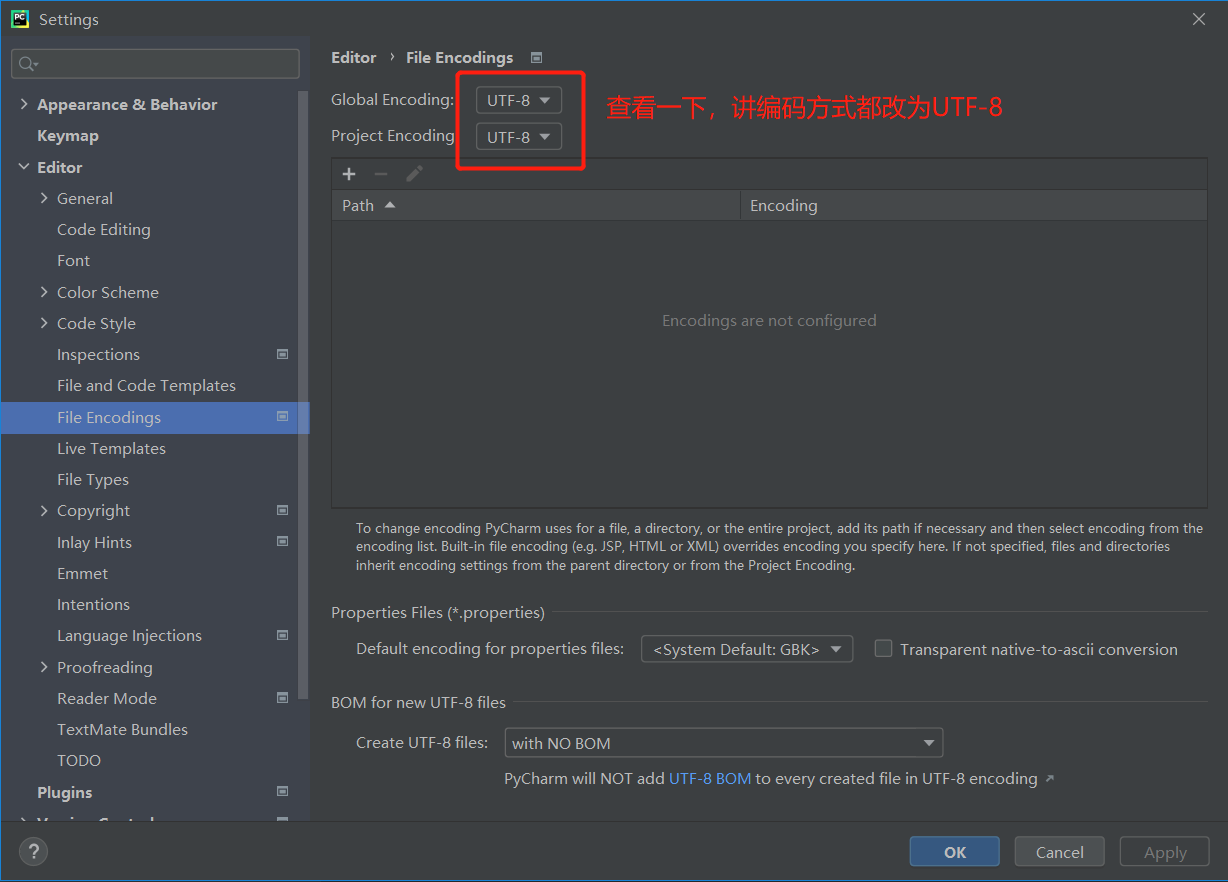Toggle Transparent native-to-ascii conversion checkbox

(883, 648)
